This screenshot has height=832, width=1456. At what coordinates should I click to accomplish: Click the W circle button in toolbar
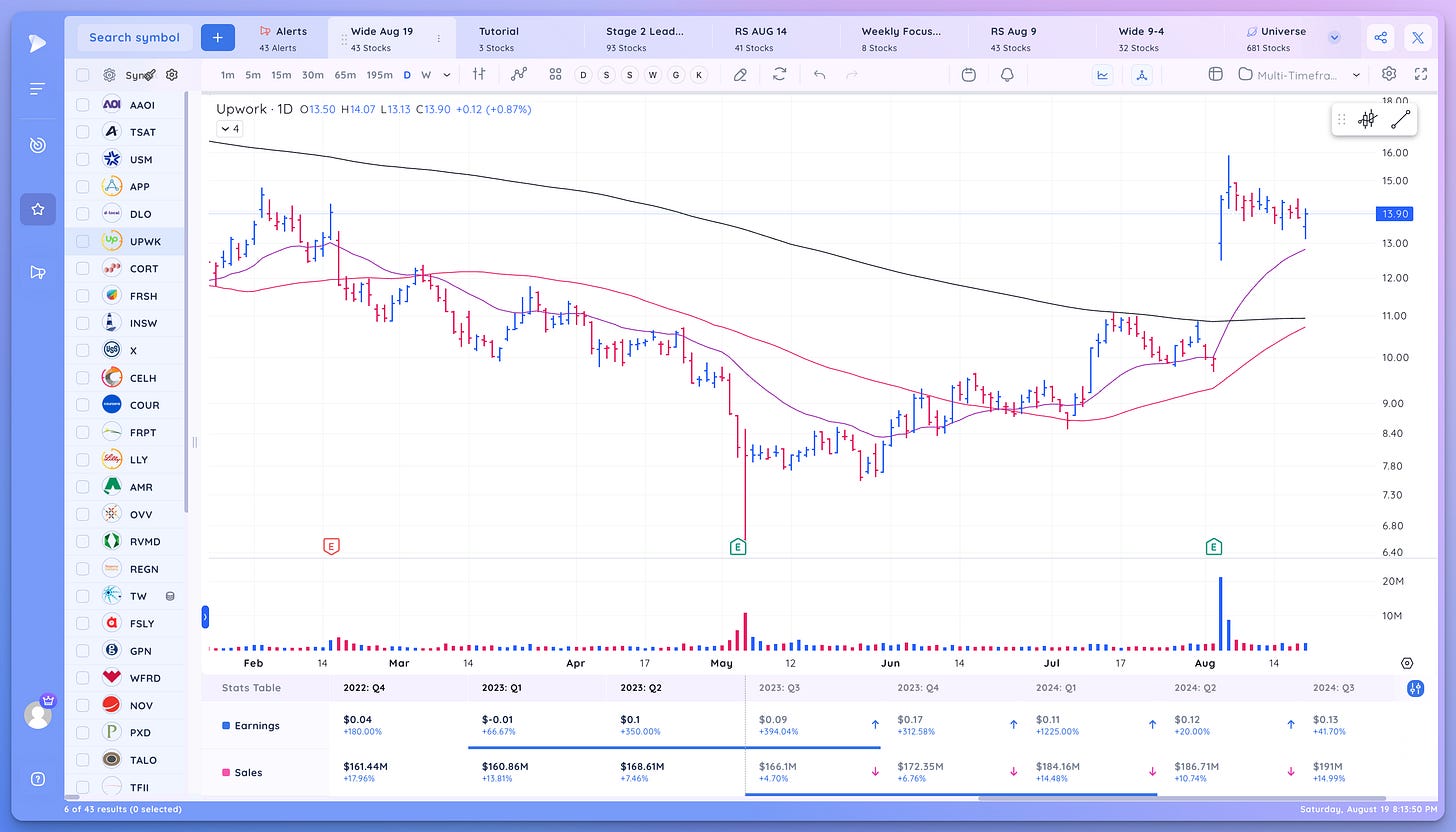coord(652,75)
